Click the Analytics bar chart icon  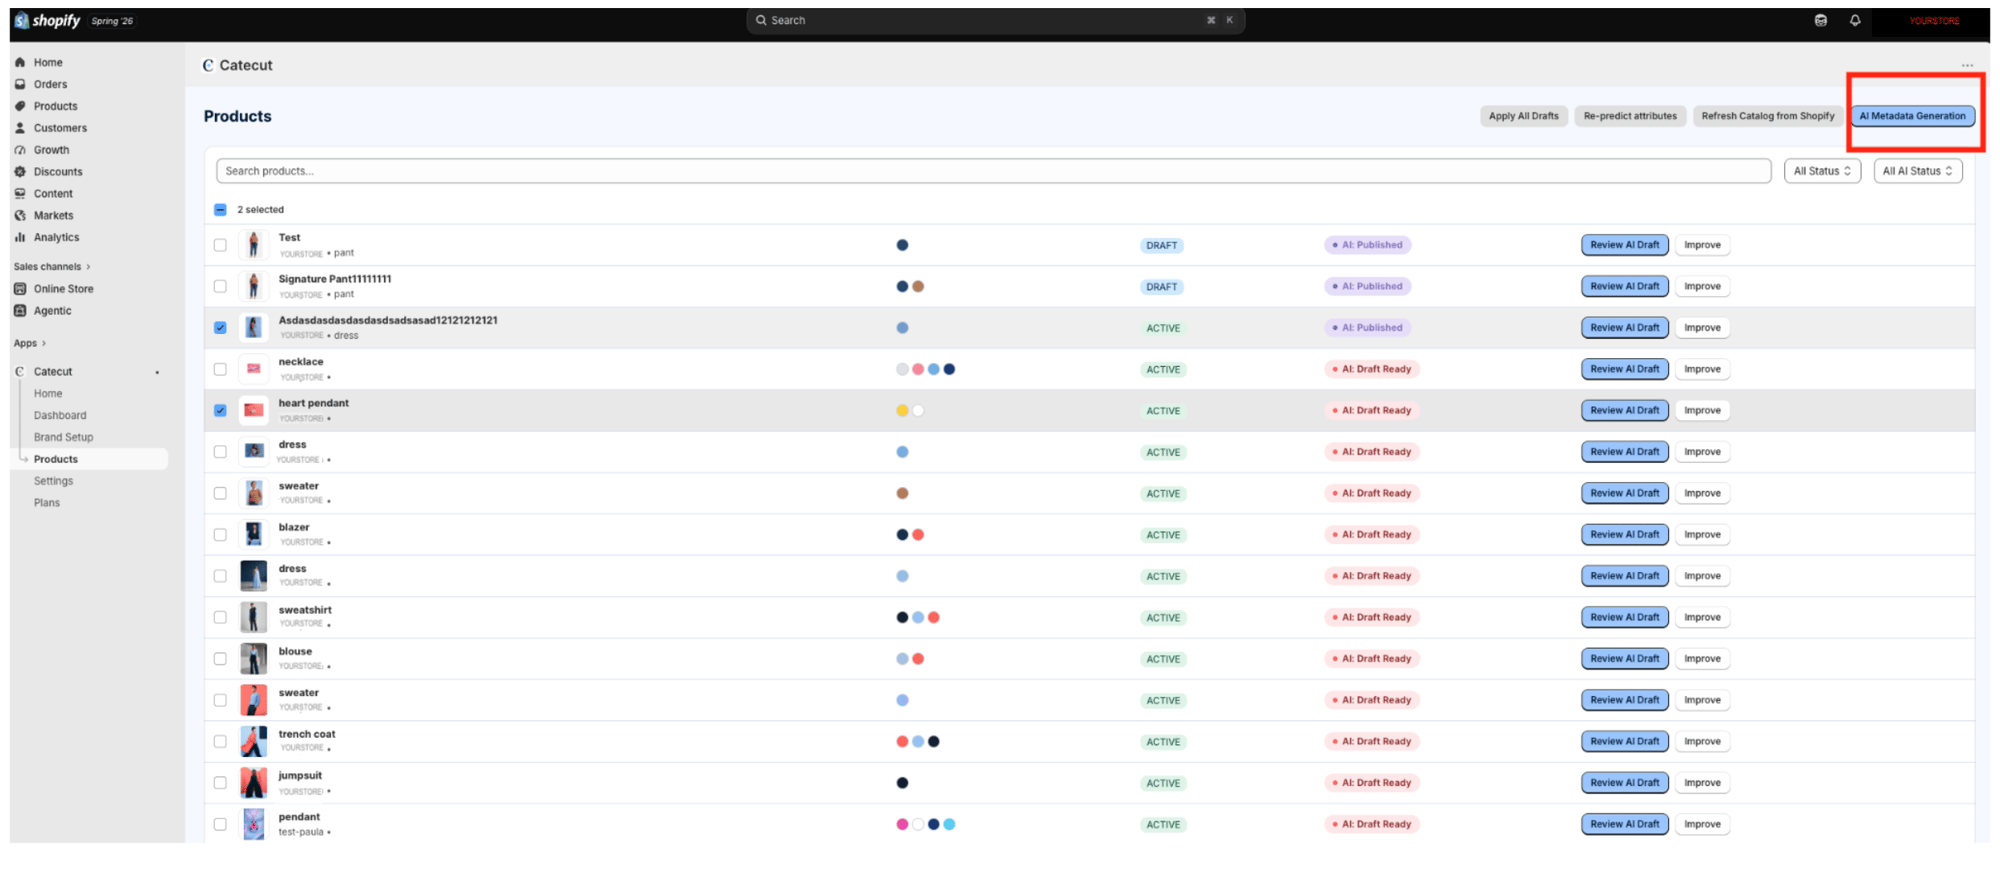pyautogui.click(x=20, y=237)
